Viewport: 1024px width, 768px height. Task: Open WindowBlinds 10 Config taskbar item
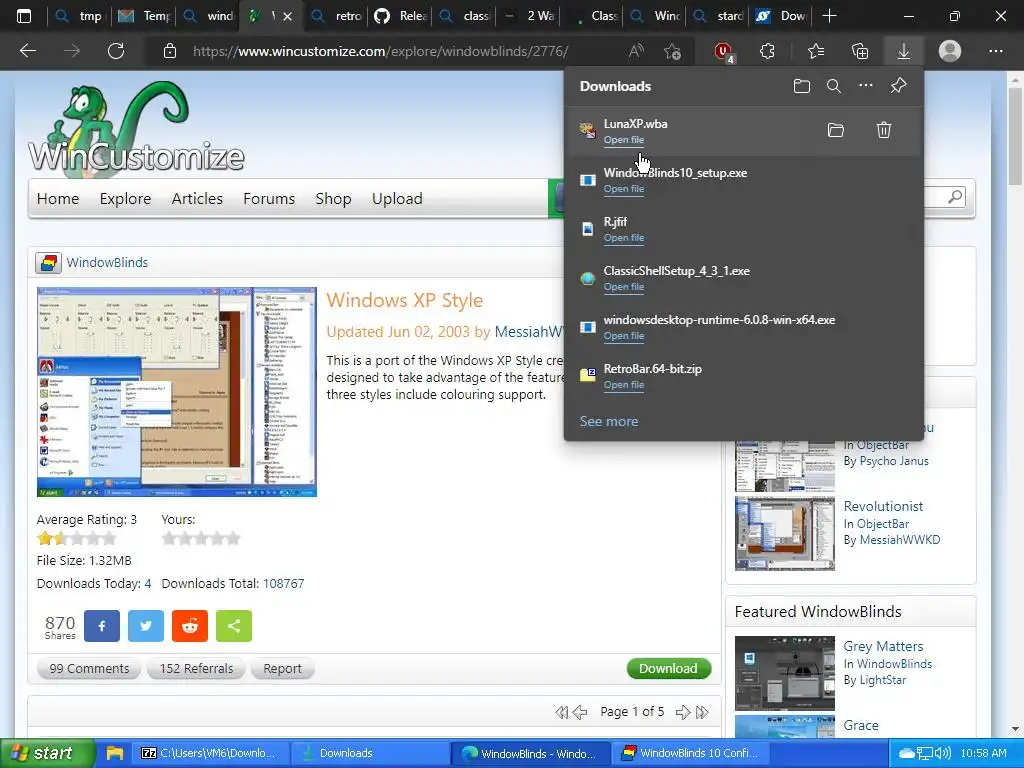(692, 753)
